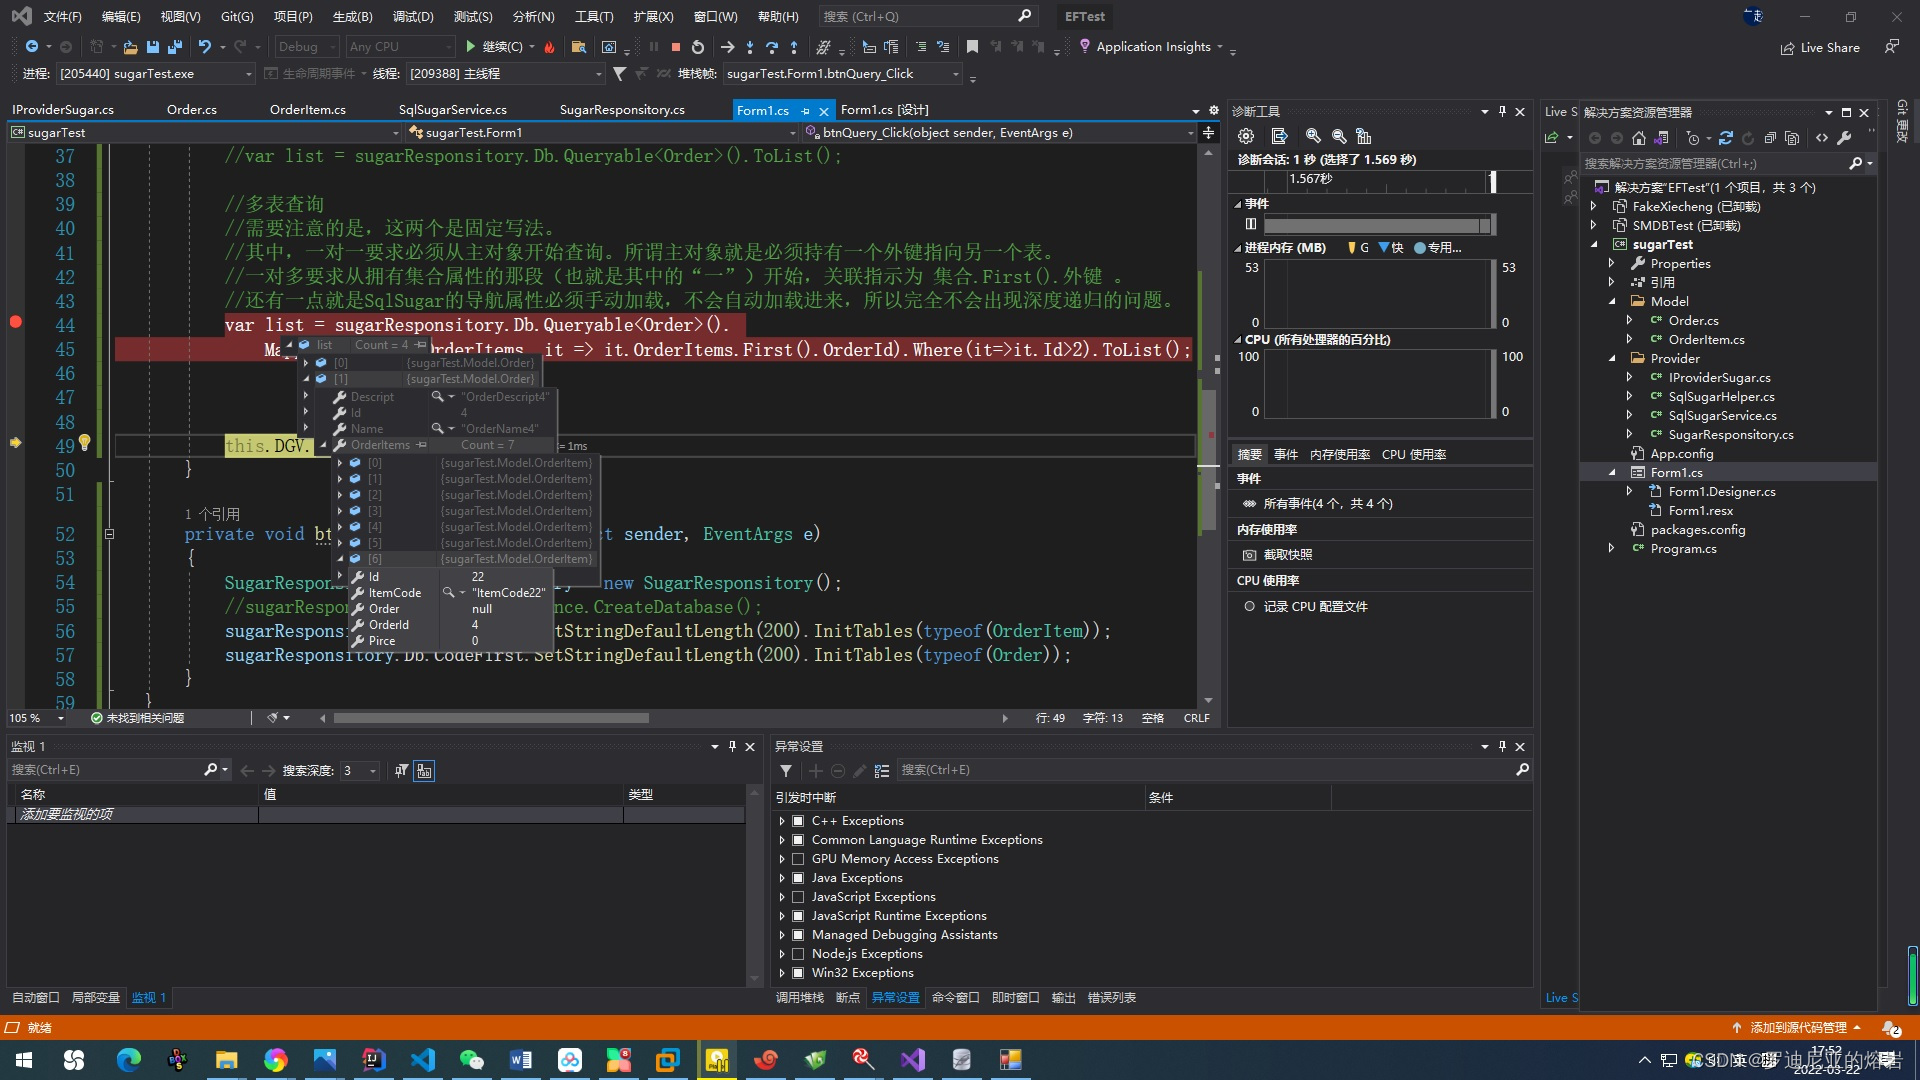This screenshot has height=1080, width=1920.
Task: Click the Stop Debugging red square icon
Action: [x=676, y=47]
